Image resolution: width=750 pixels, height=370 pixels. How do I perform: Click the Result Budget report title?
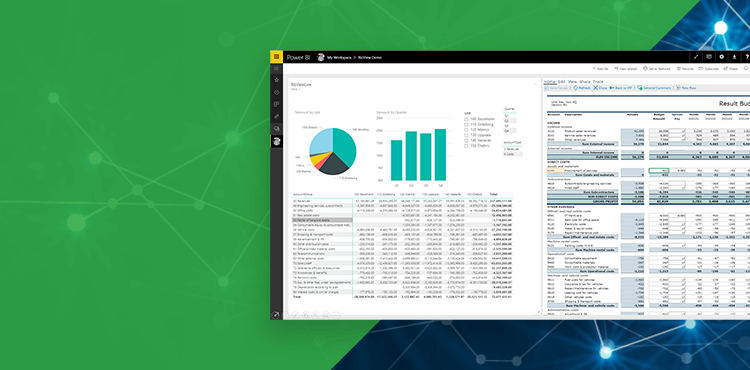pyautogui.click(x=734, y=103)
